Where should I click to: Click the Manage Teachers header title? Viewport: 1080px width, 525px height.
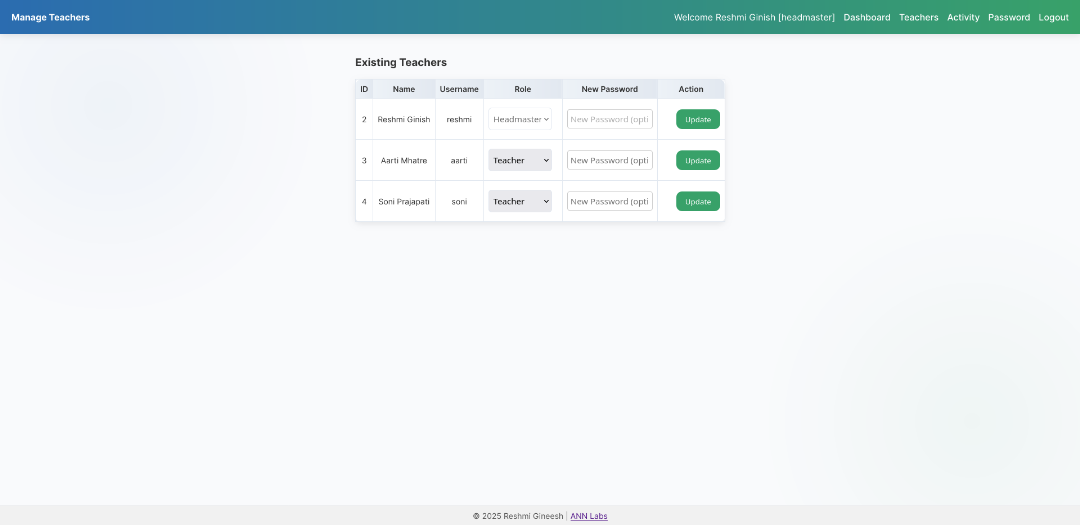50,17
